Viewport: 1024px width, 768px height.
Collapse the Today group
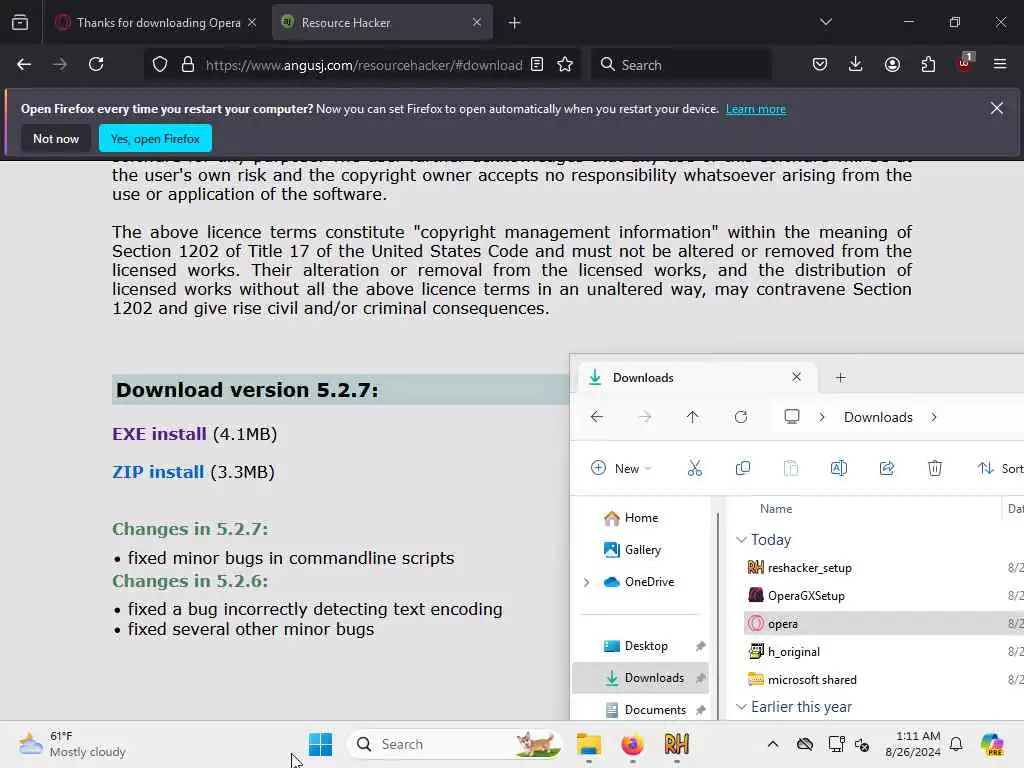[741, 539]
